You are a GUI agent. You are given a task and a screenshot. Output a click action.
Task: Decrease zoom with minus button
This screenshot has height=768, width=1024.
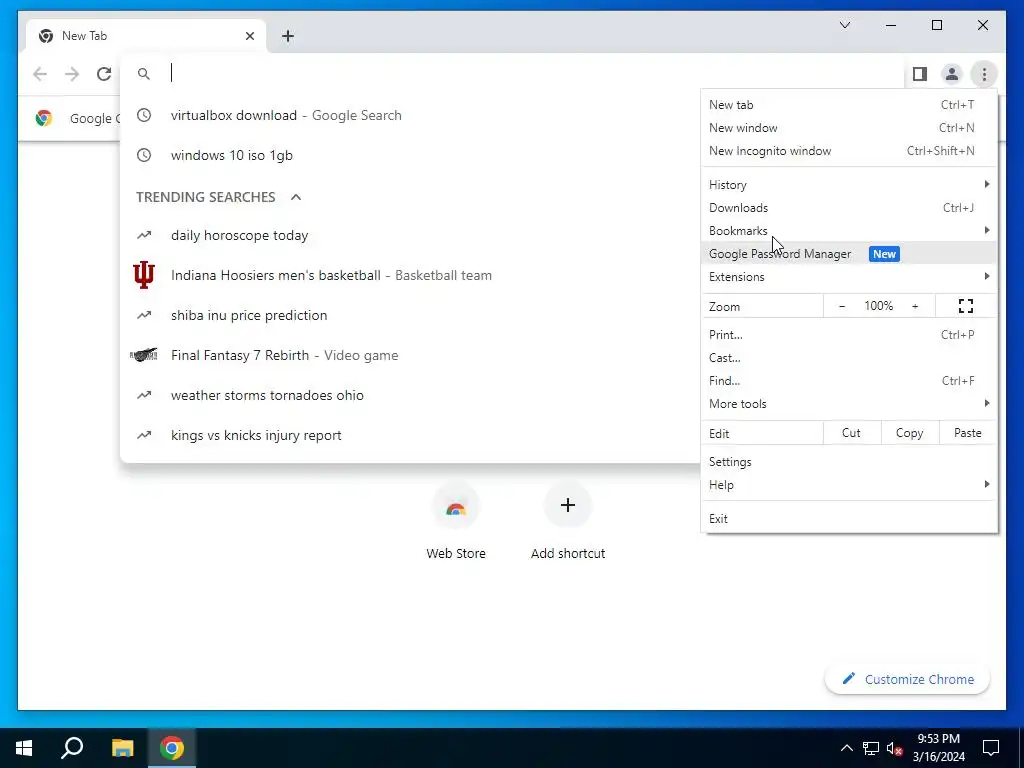click(x=842, y=306)
